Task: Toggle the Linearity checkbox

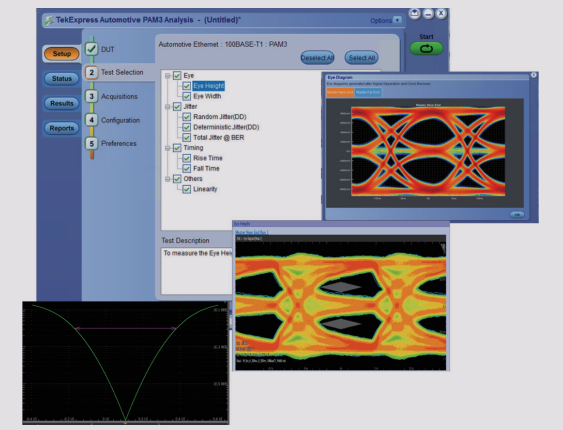Action: (186, 189)
